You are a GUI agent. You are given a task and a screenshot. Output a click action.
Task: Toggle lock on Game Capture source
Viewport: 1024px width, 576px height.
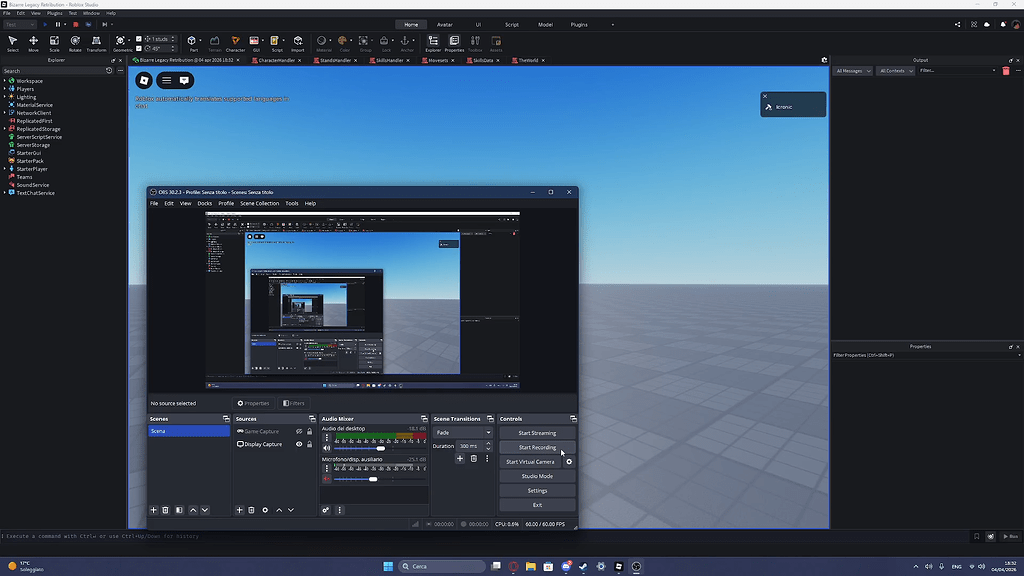tap(310, 431)
